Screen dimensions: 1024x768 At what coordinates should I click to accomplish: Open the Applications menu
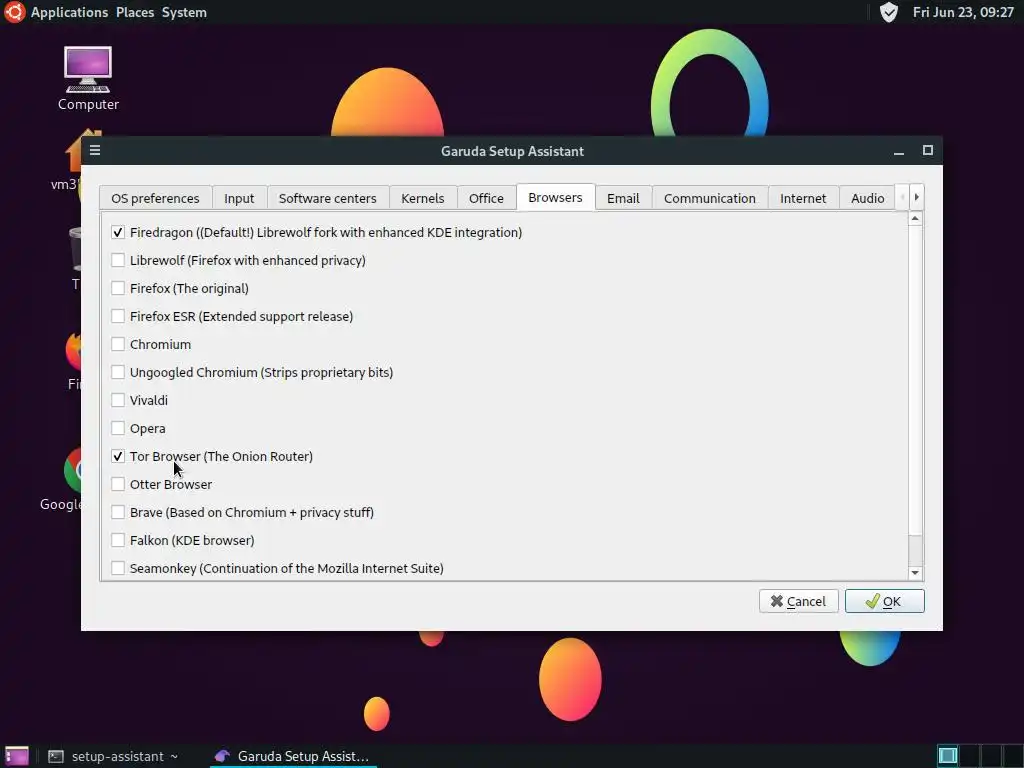(69, 12)
